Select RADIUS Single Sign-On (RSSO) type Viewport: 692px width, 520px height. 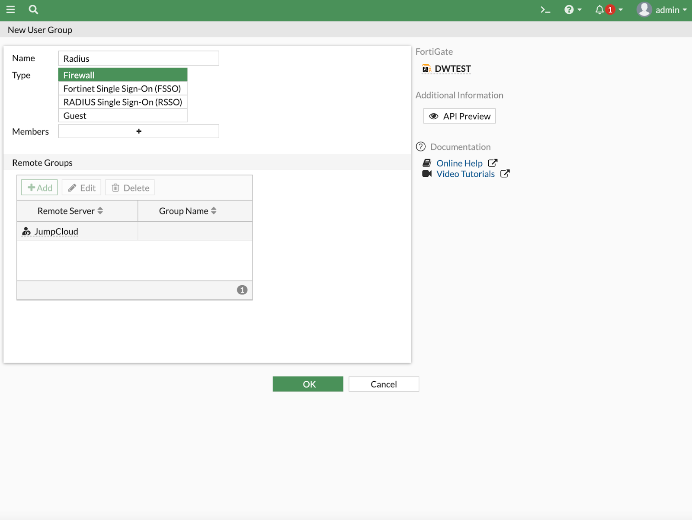tap(123, 102)
